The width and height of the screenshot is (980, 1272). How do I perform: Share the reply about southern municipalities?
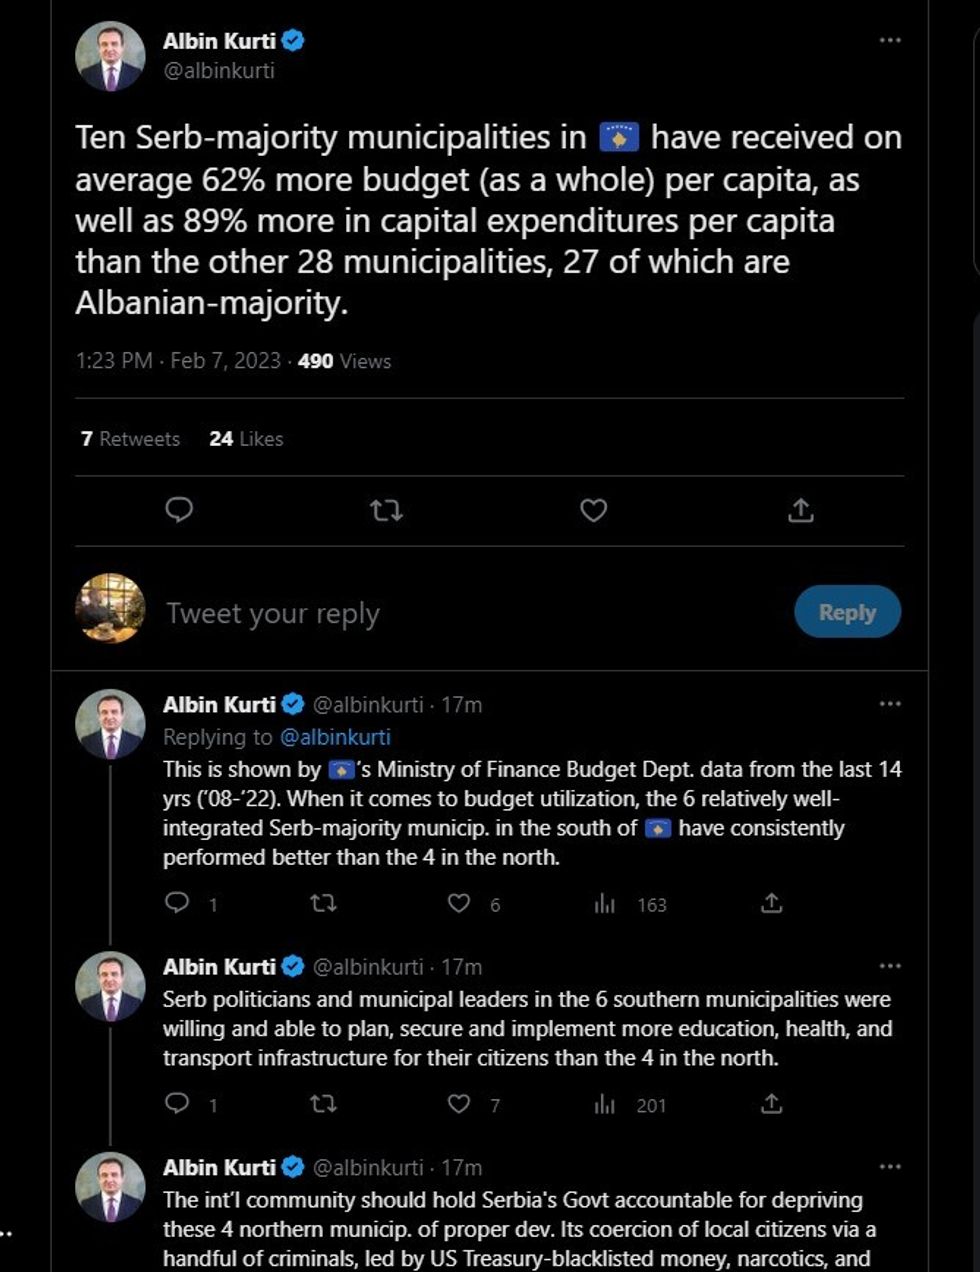click(771, 1104)
